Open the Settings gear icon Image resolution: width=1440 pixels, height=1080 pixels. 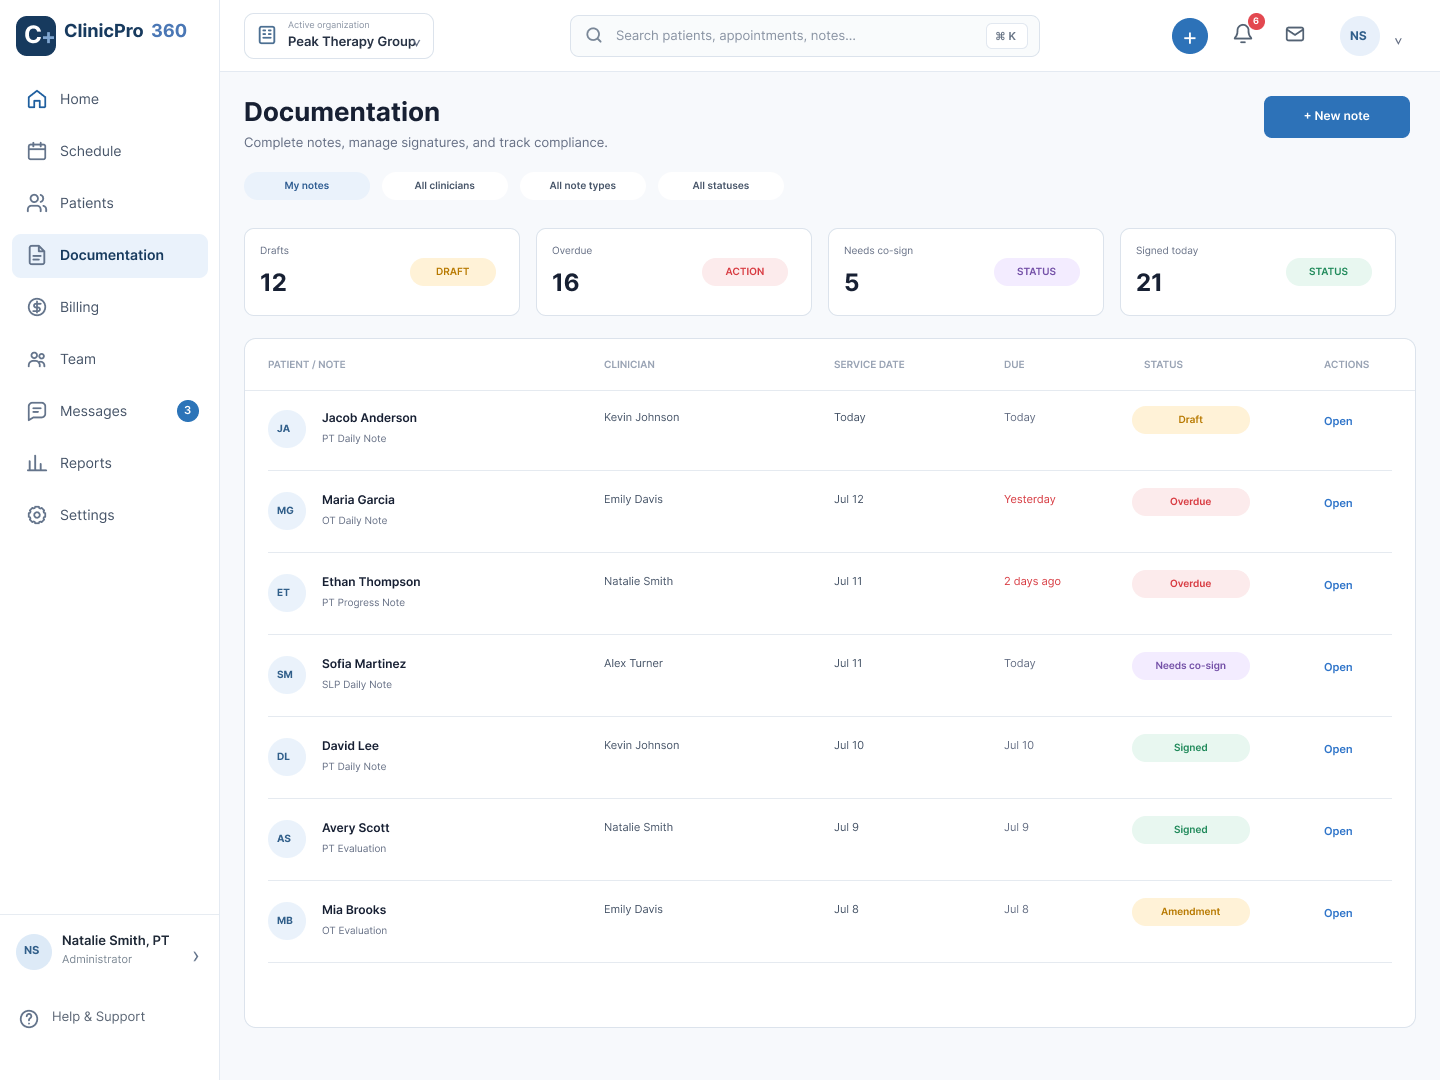point(37,515)
